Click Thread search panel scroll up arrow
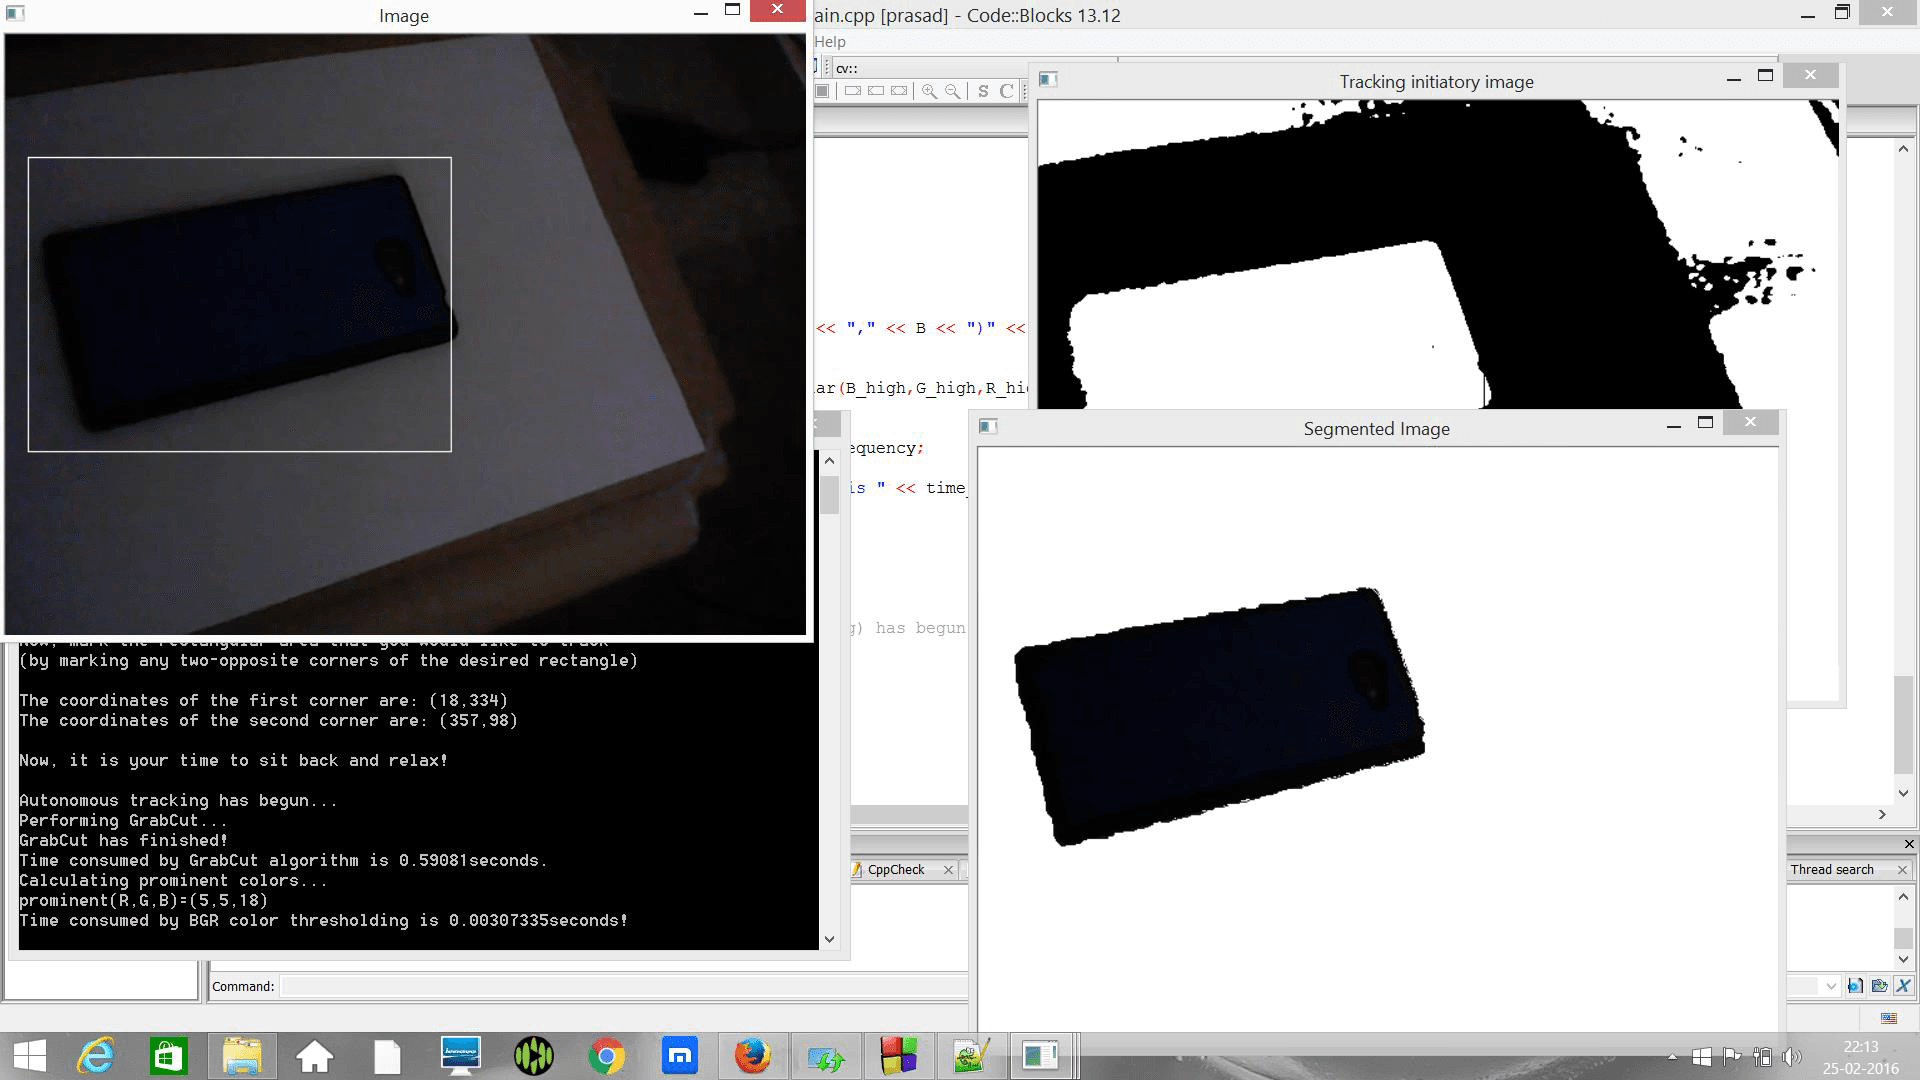 (x=1903, y=897)
